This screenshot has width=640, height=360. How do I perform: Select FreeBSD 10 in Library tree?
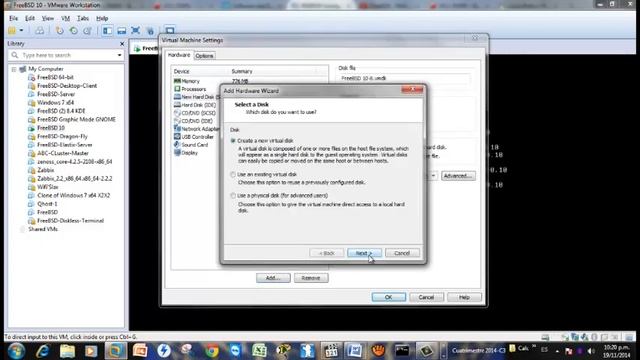click(51, 128)
